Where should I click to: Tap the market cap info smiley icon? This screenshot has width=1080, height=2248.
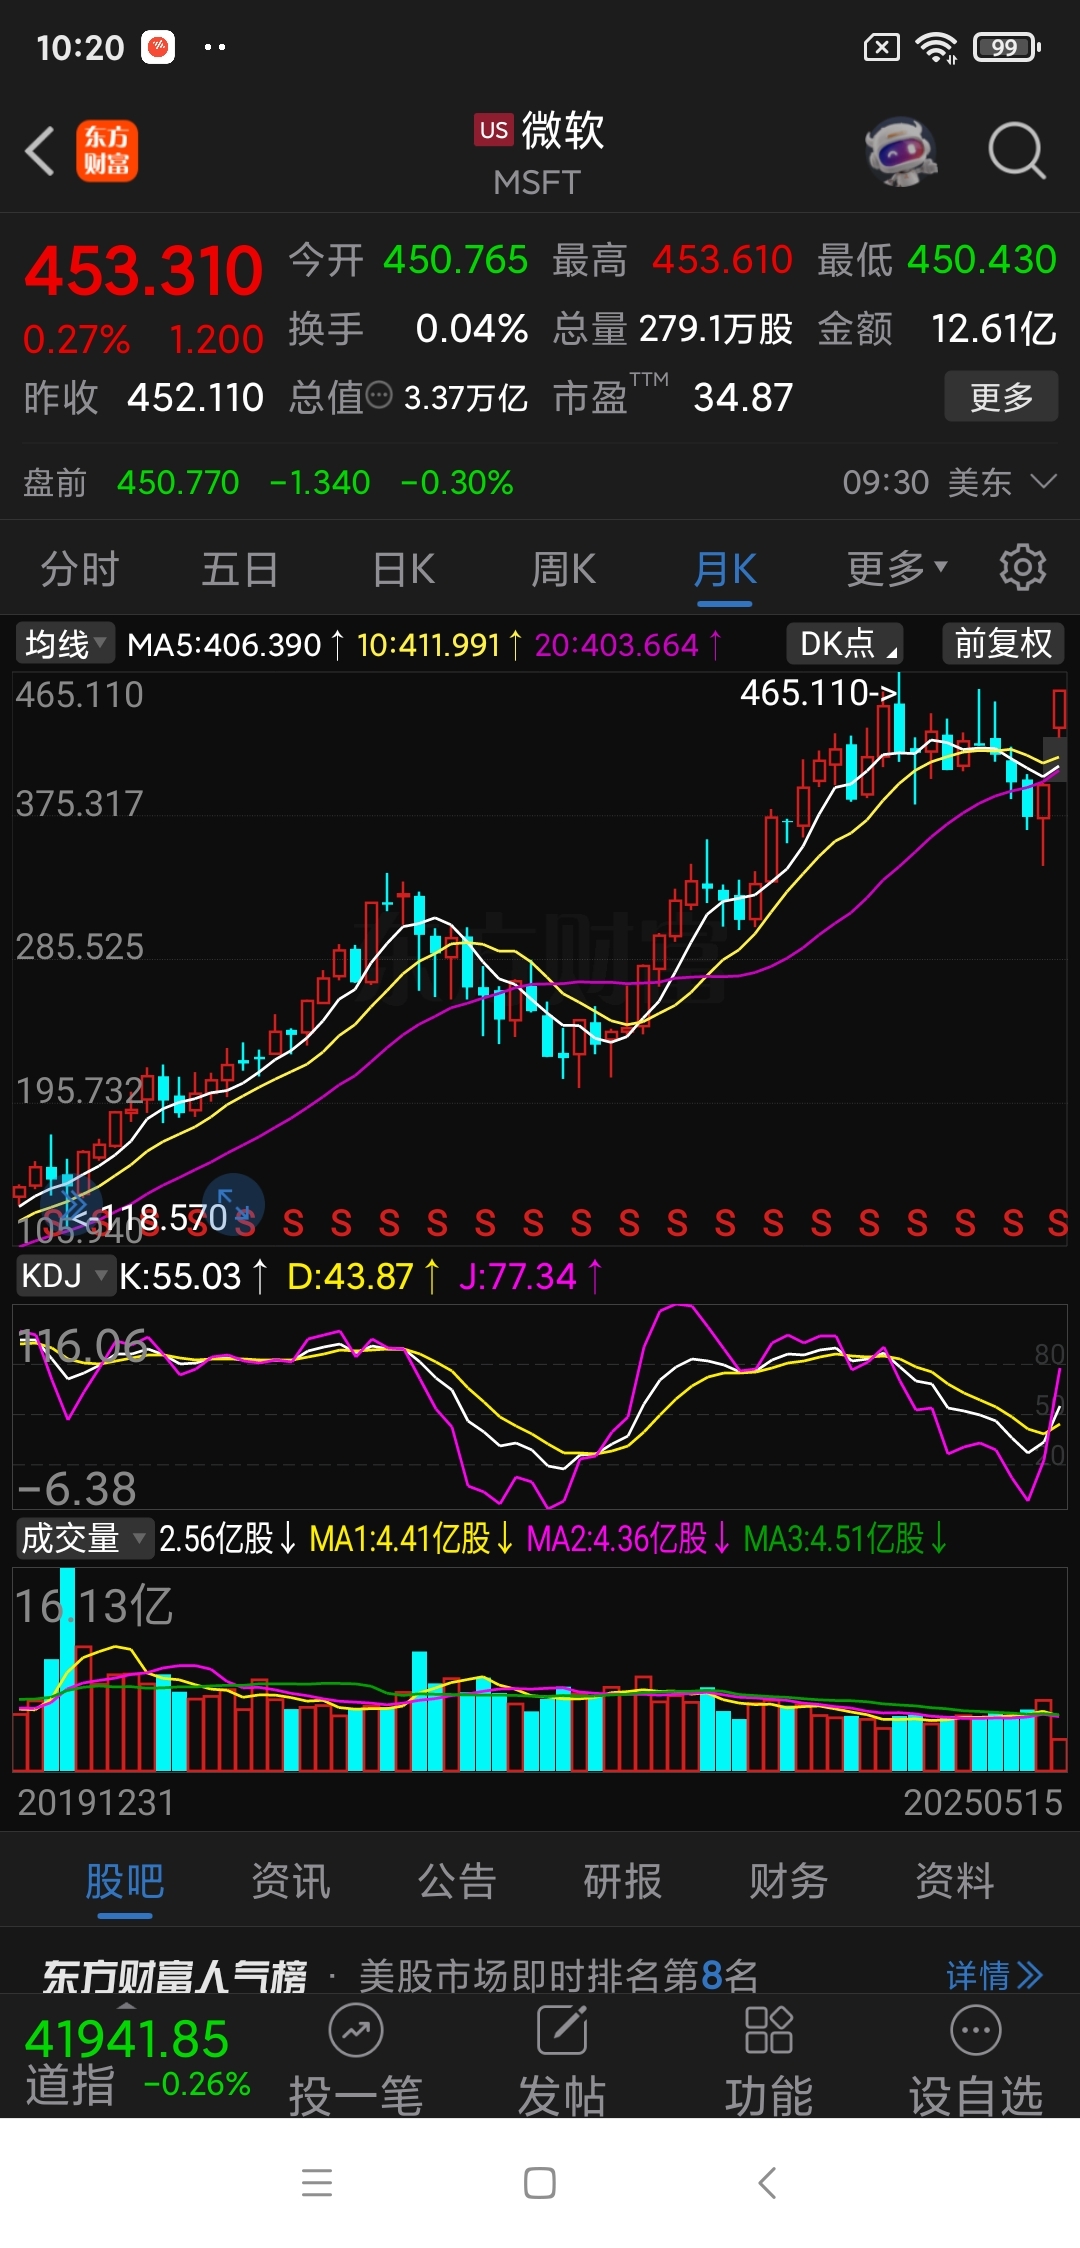point(379,396)
